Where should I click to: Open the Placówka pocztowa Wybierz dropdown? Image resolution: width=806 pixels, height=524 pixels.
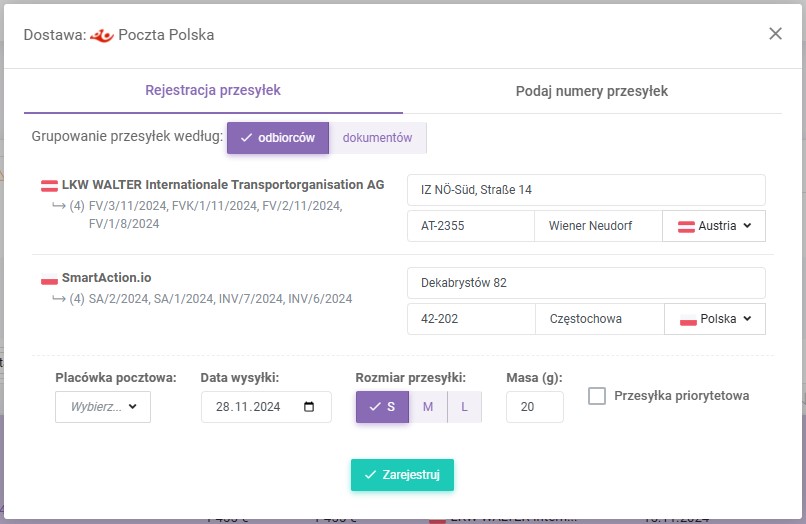[x=103, y=407]
